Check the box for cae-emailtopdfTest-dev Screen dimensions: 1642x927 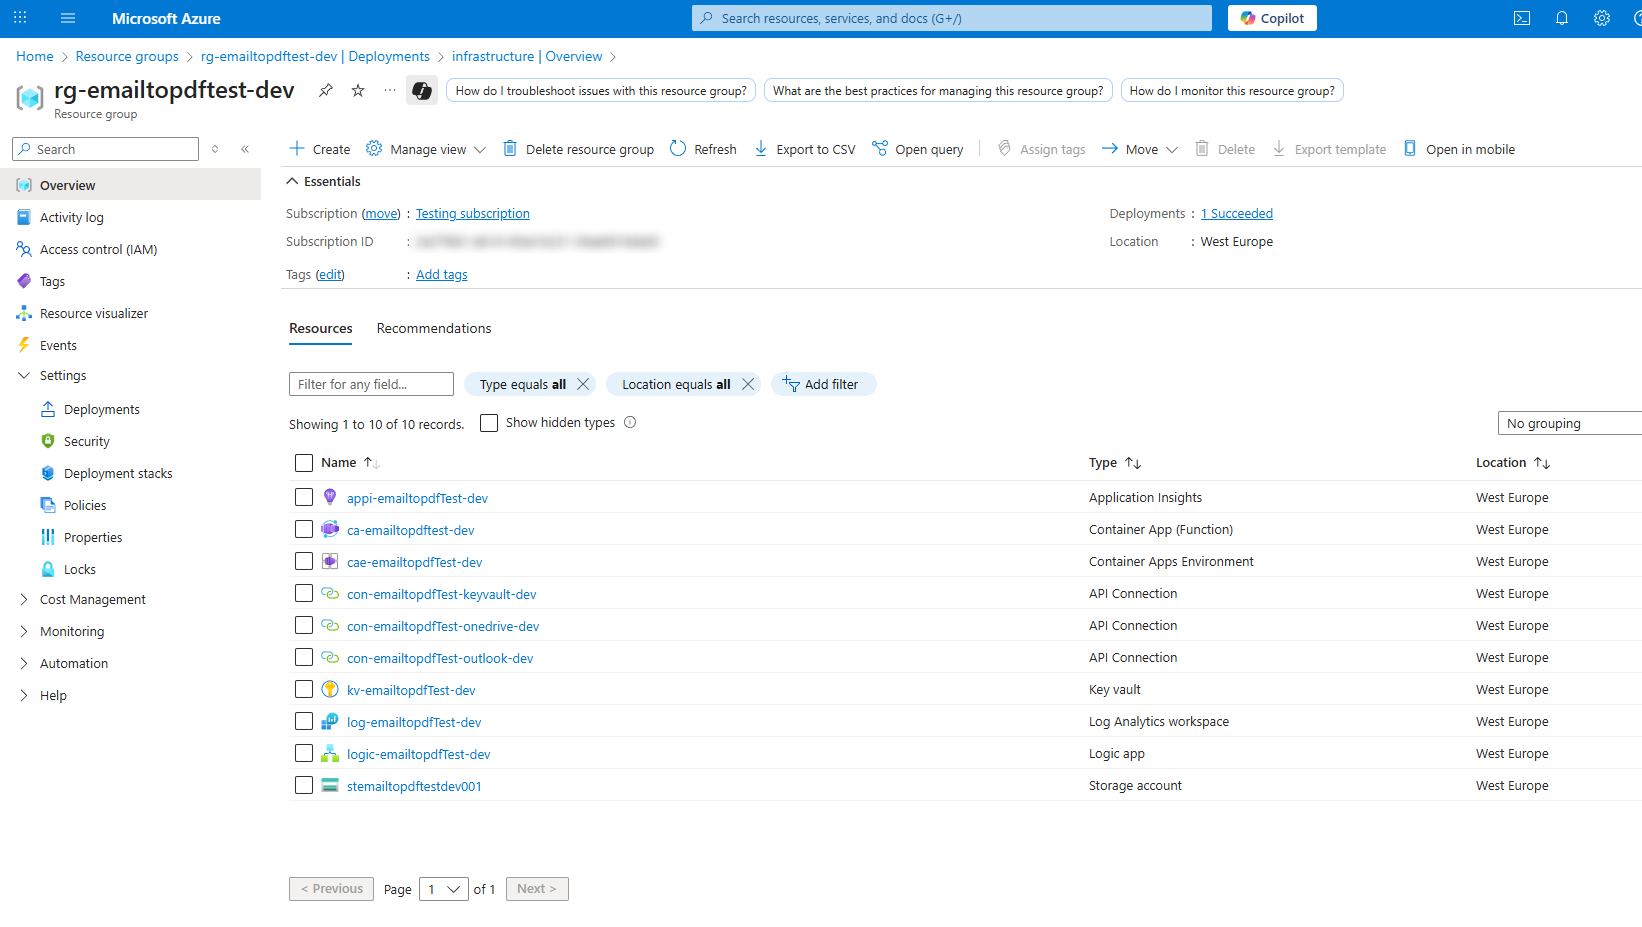(304, 561)
